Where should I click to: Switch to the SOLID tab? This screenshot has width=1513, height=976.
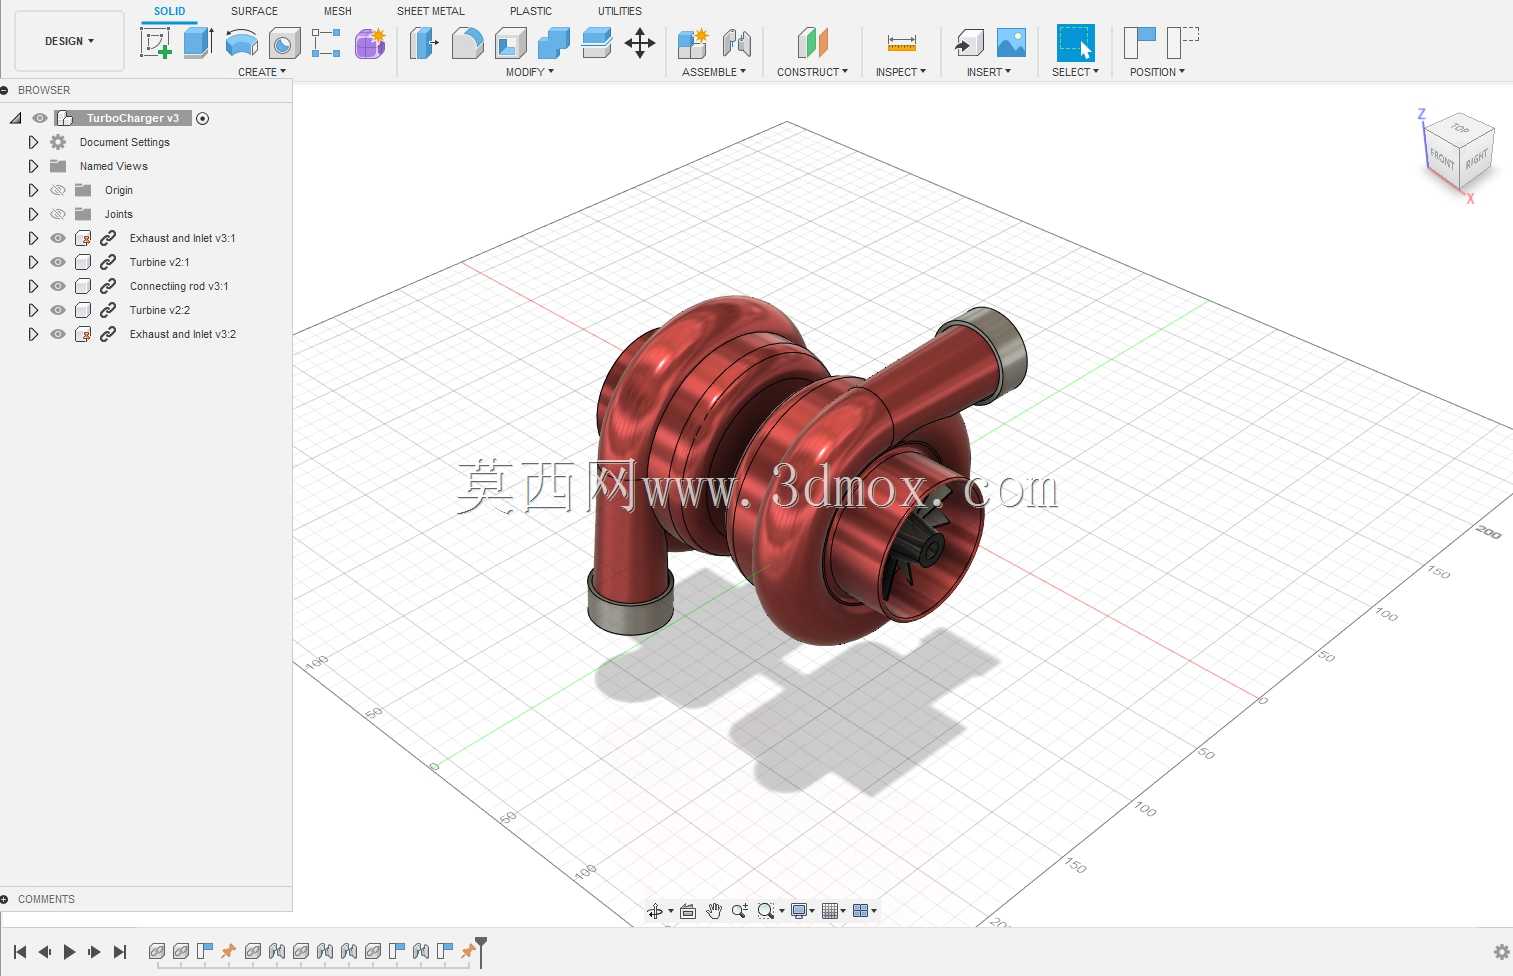(169, 11)
